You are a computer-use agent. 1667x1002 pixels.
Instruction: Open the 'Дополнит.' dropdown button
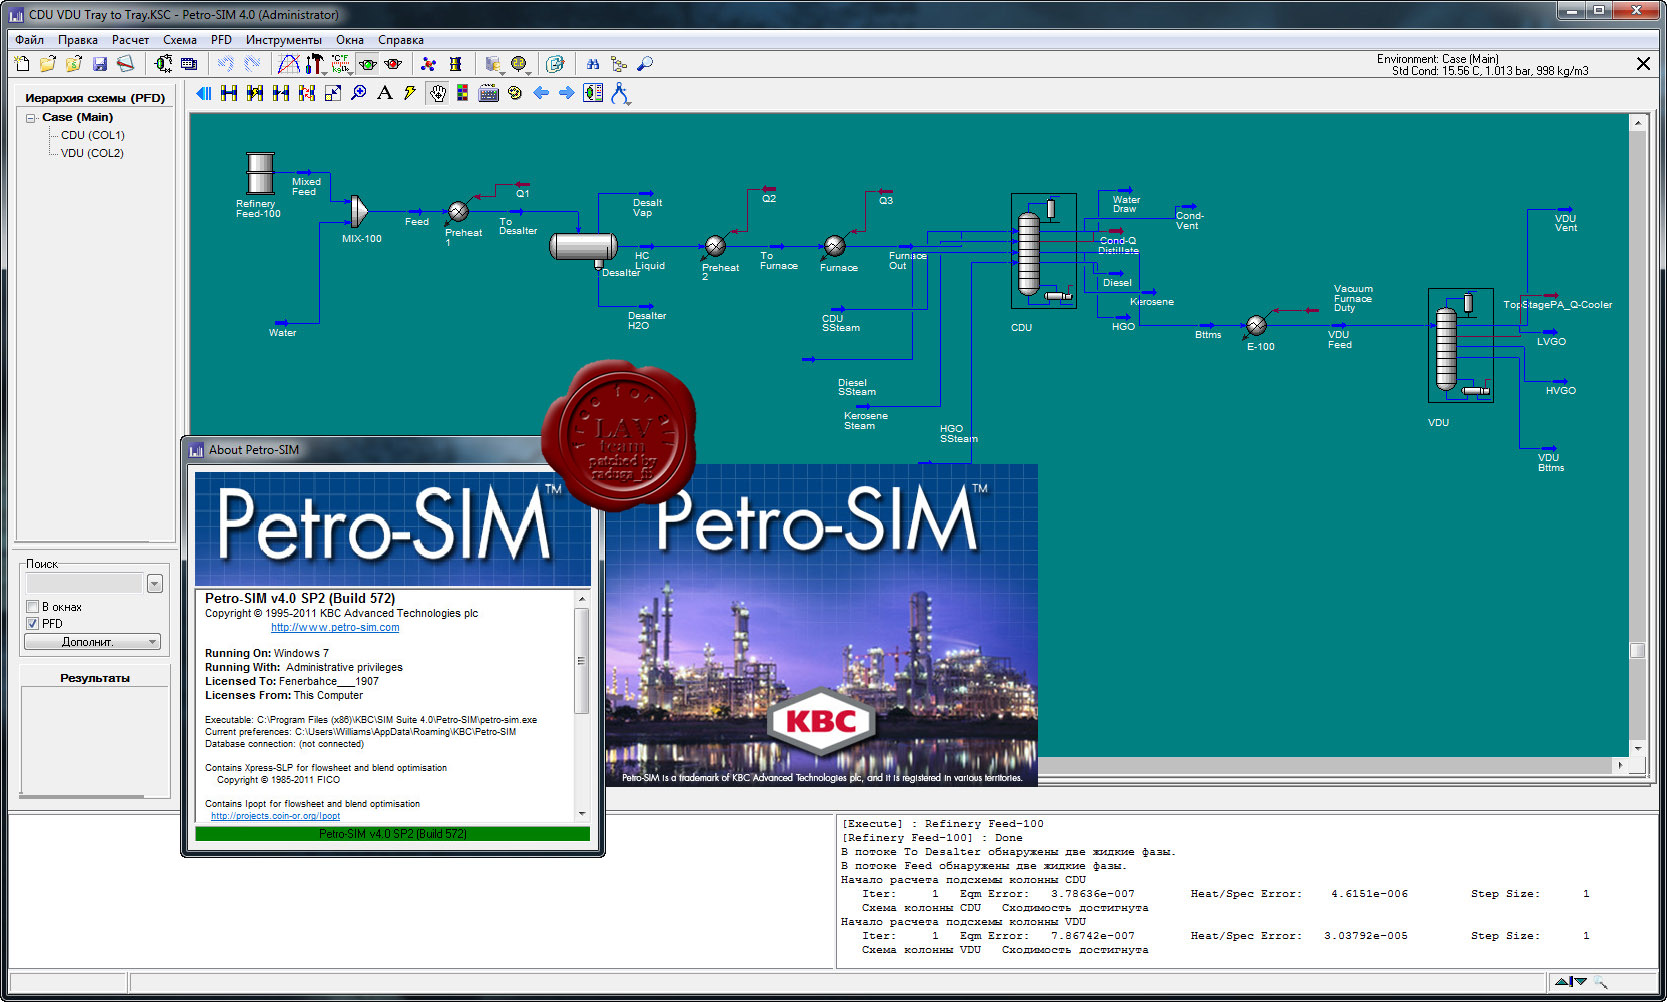[x=92, y=642]
